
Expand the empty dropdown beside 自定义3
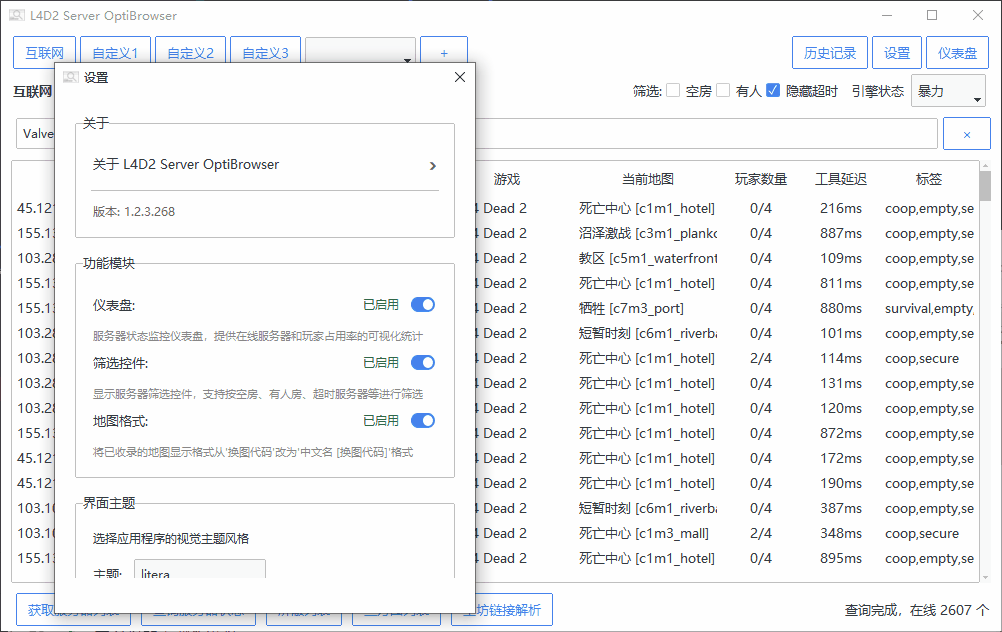click(360, 54)
